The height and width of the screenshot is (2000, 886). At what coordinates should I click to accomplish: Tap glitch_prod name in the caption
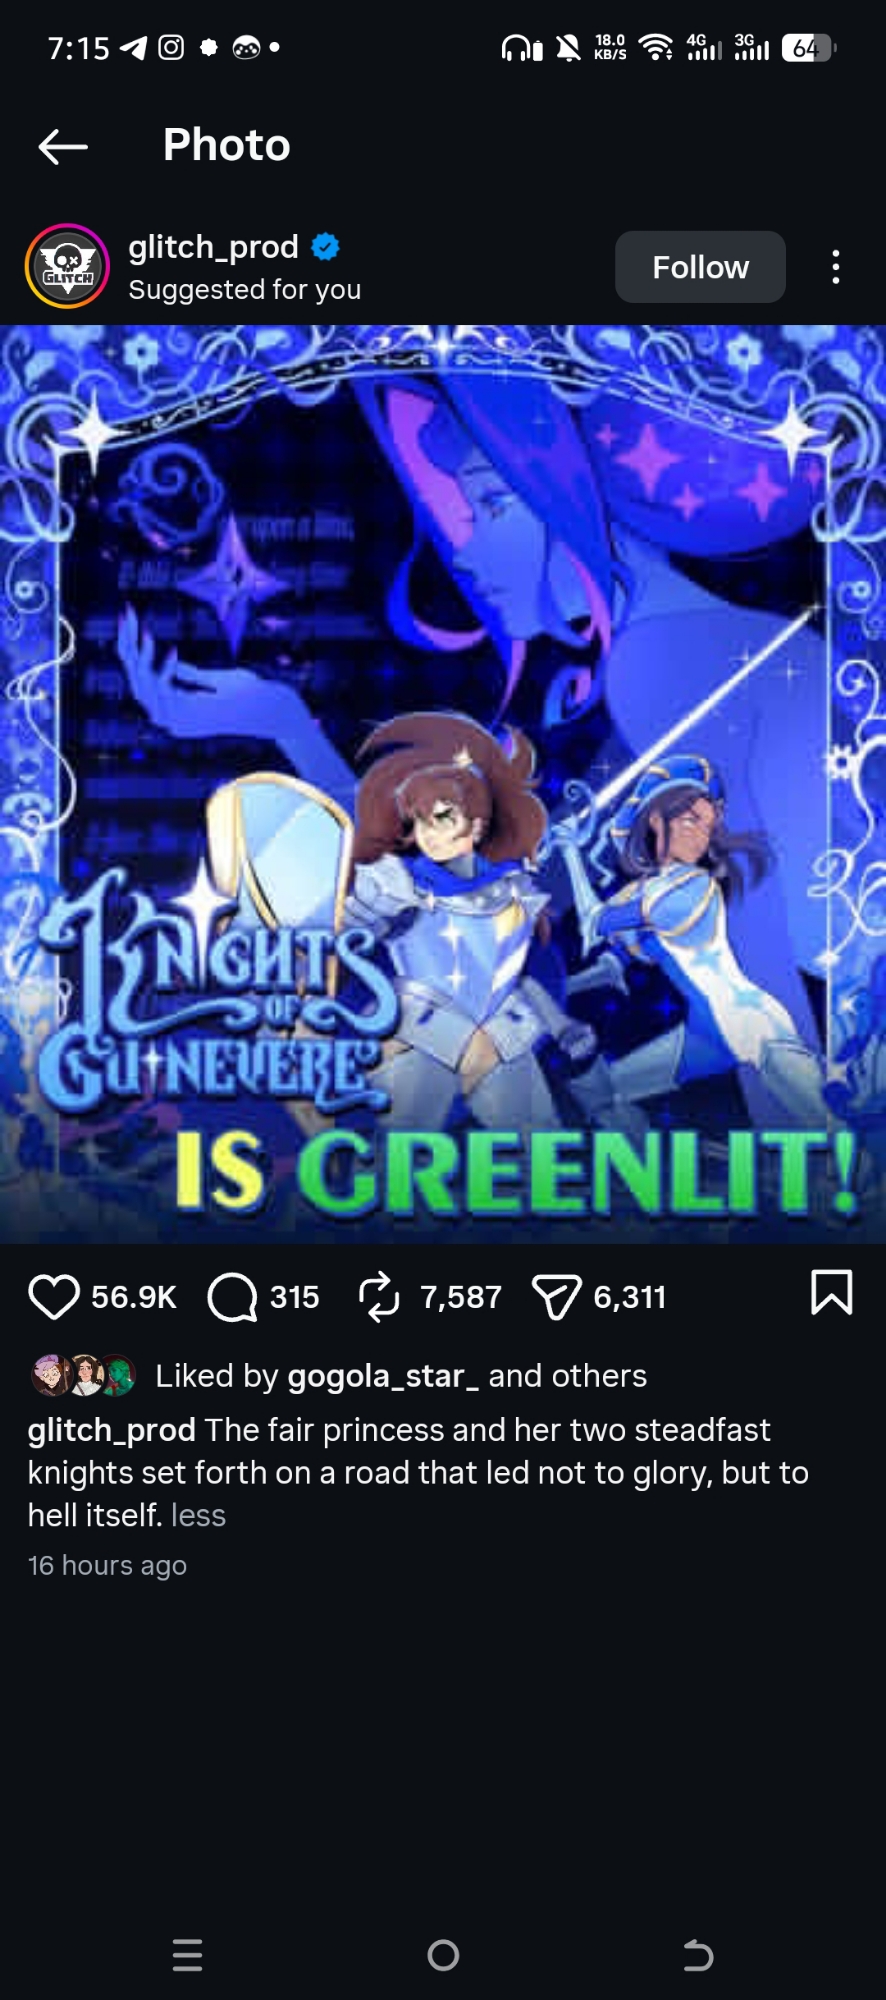[112, 1430]
